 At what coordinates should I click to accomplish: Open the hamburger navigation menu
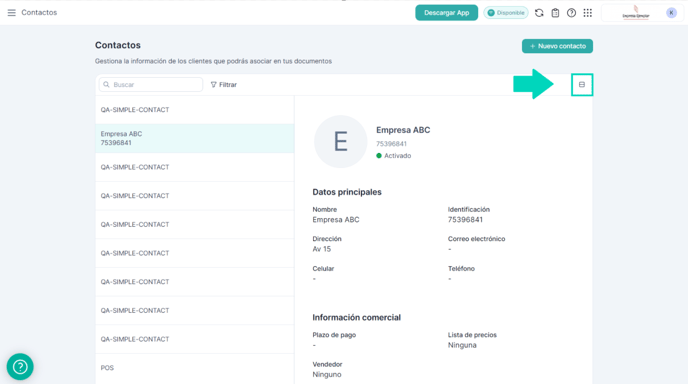(11, 13)
